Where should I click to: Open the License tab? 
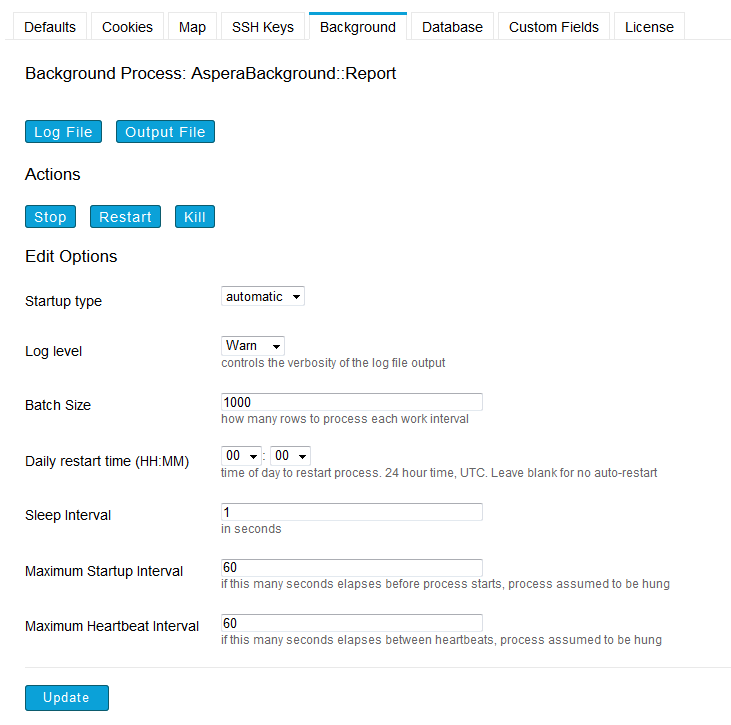pyautogui.click(x=649, y=27)
